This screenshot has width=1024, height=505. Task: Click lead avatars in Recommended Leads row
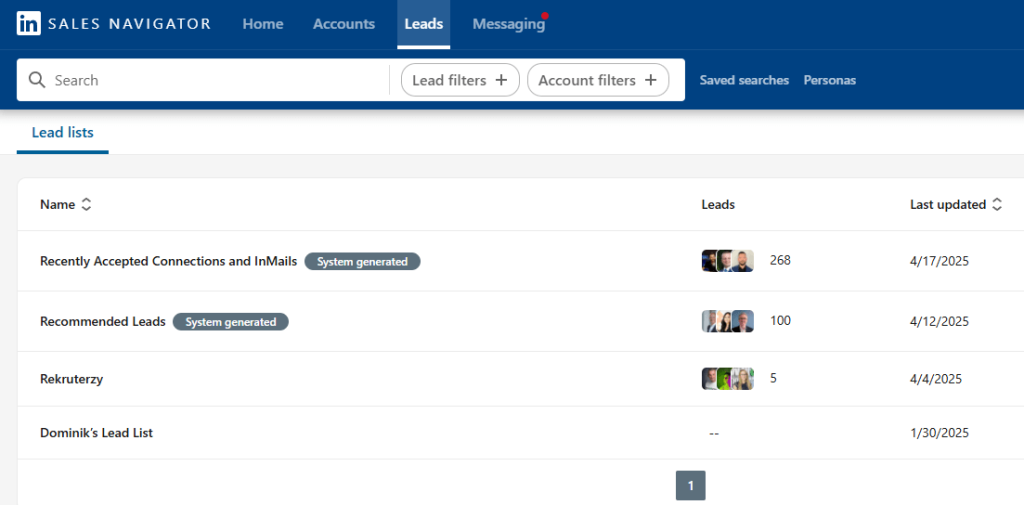point(728,321)
